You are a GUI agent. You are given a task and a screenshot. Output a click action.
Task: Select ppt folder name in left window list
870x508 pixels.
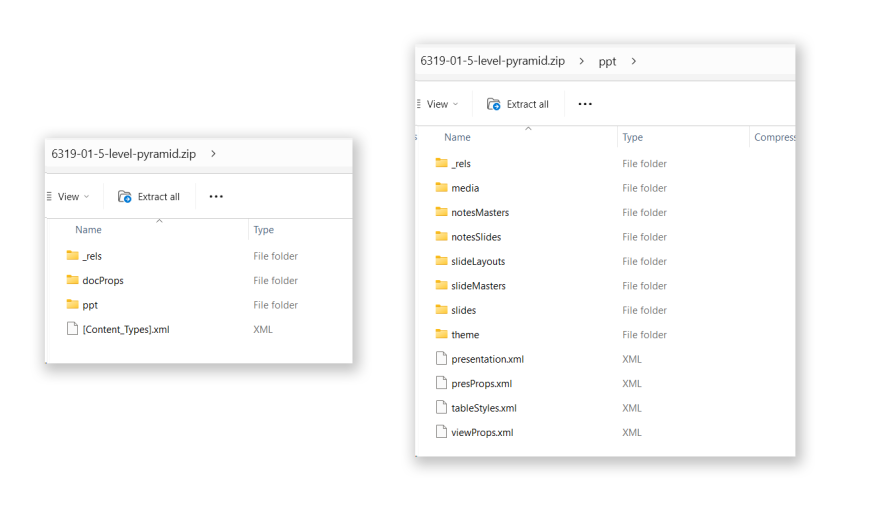tap(90, 305)
